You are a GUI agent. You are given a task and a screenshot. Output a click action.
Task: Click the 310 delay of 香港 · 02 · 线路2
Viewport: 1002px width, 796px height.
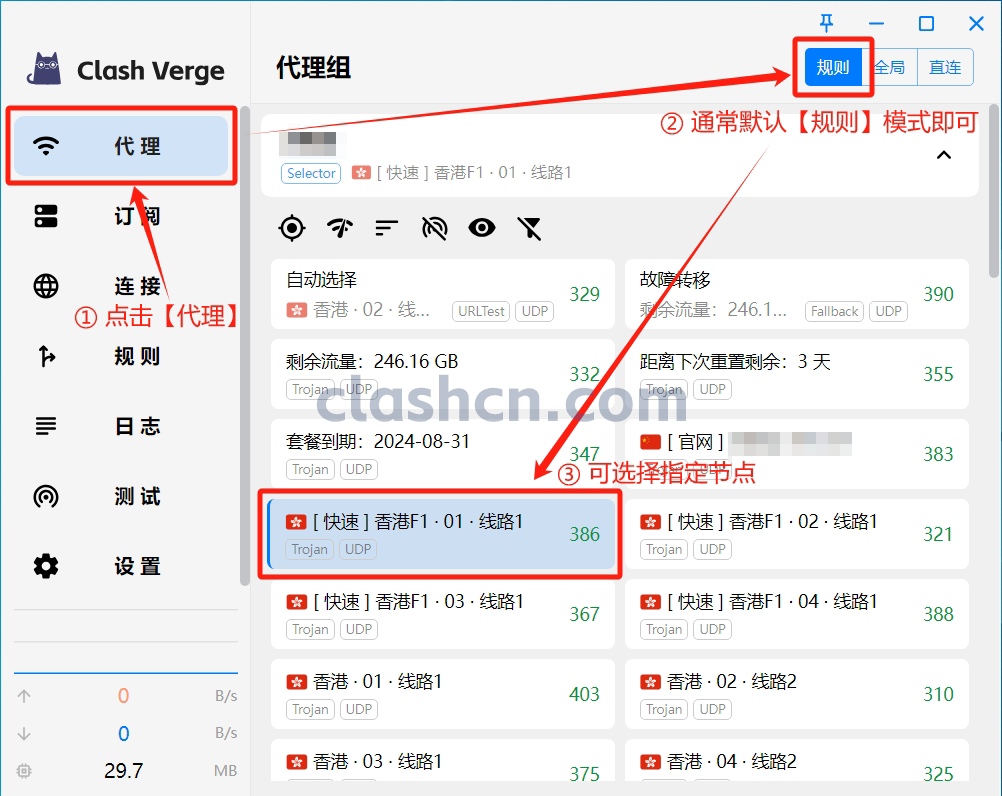point(939,694)
